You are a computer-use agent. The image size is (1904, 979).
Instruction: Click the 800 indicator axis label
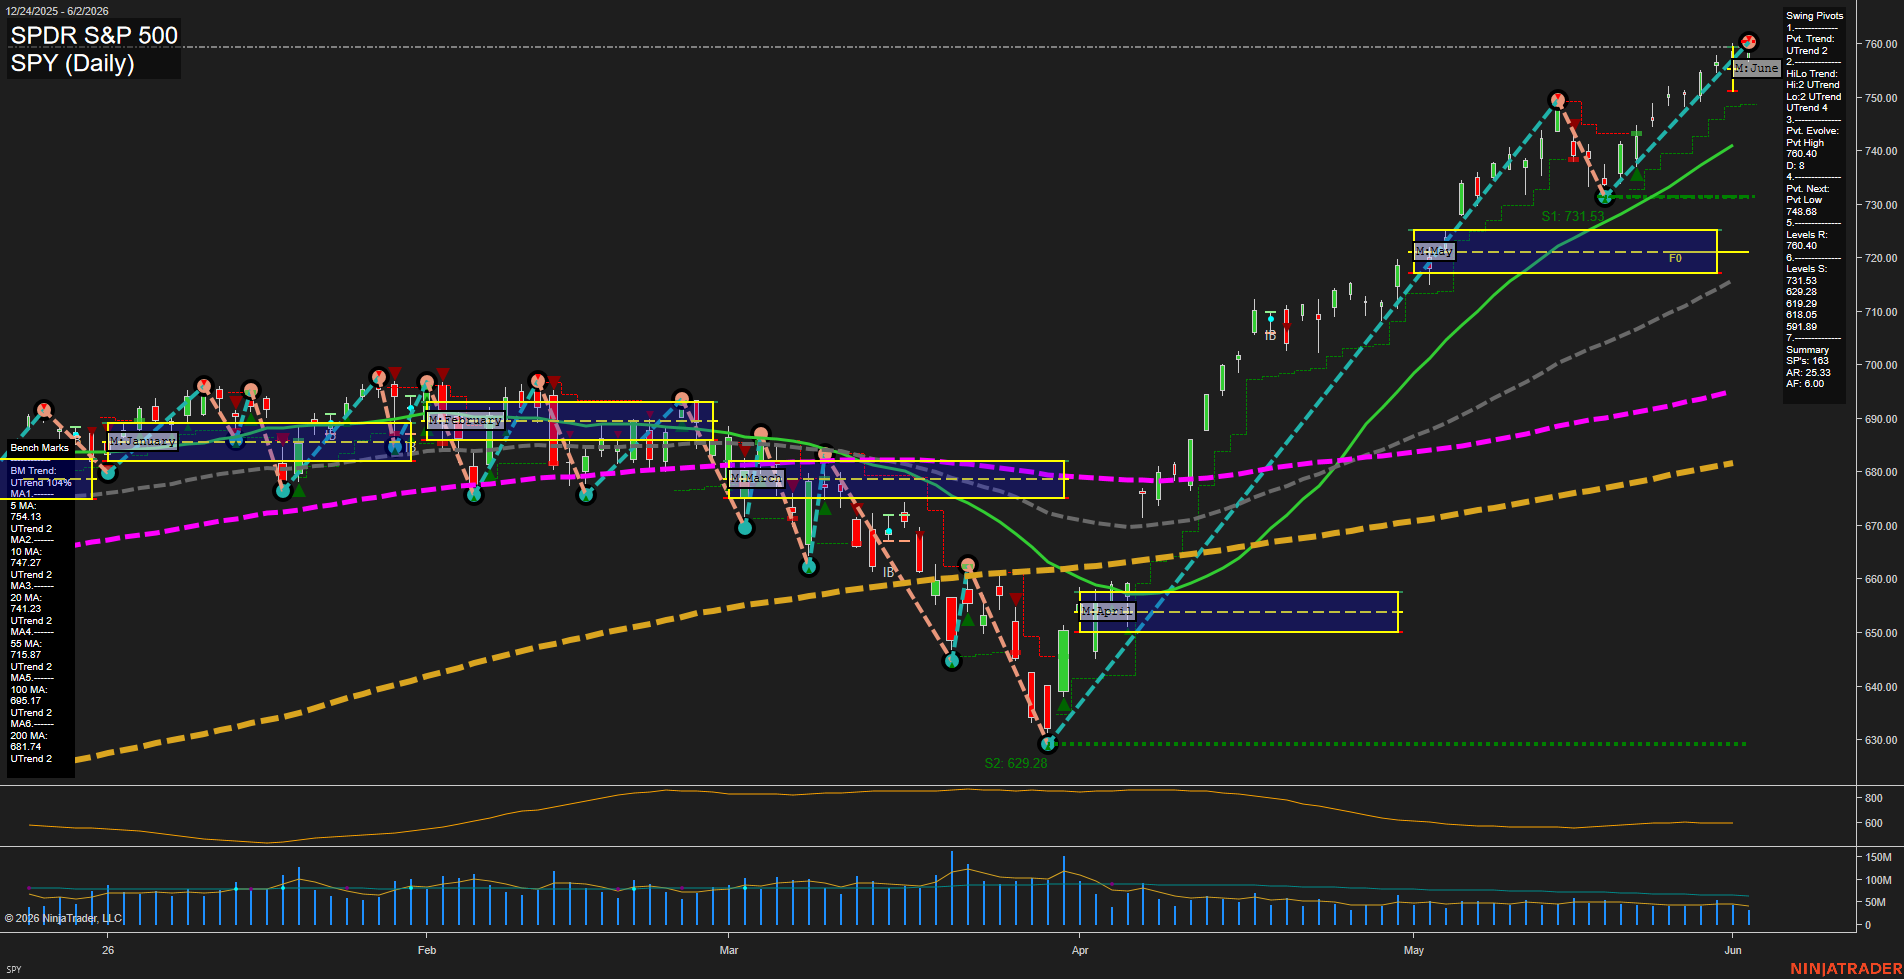(1874, 799)
